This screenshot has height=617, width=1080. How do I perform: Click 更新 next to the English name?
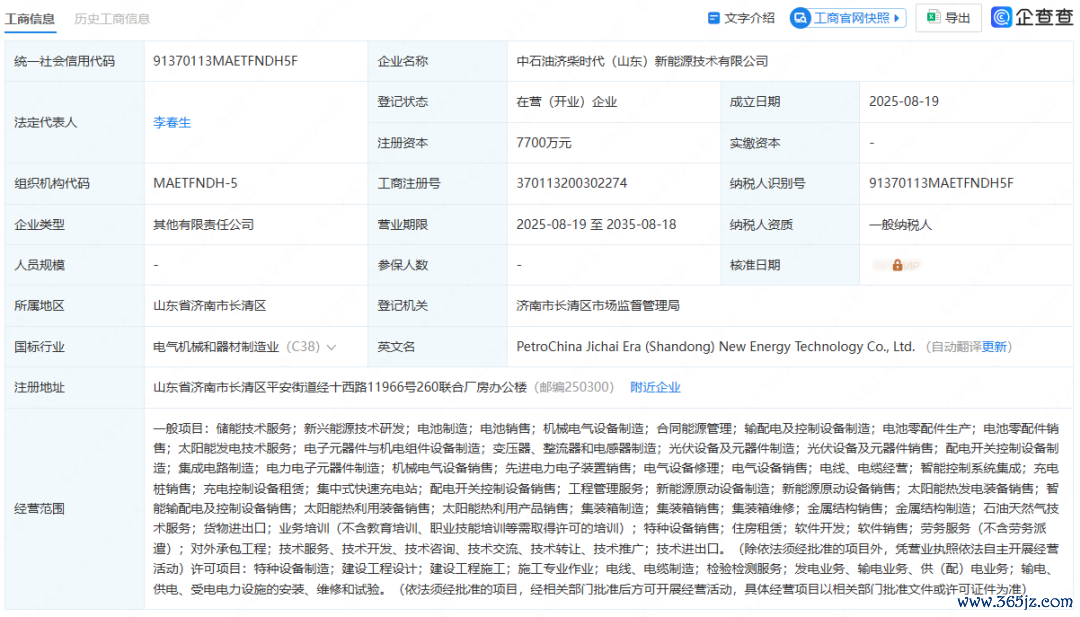click(994, 347)
